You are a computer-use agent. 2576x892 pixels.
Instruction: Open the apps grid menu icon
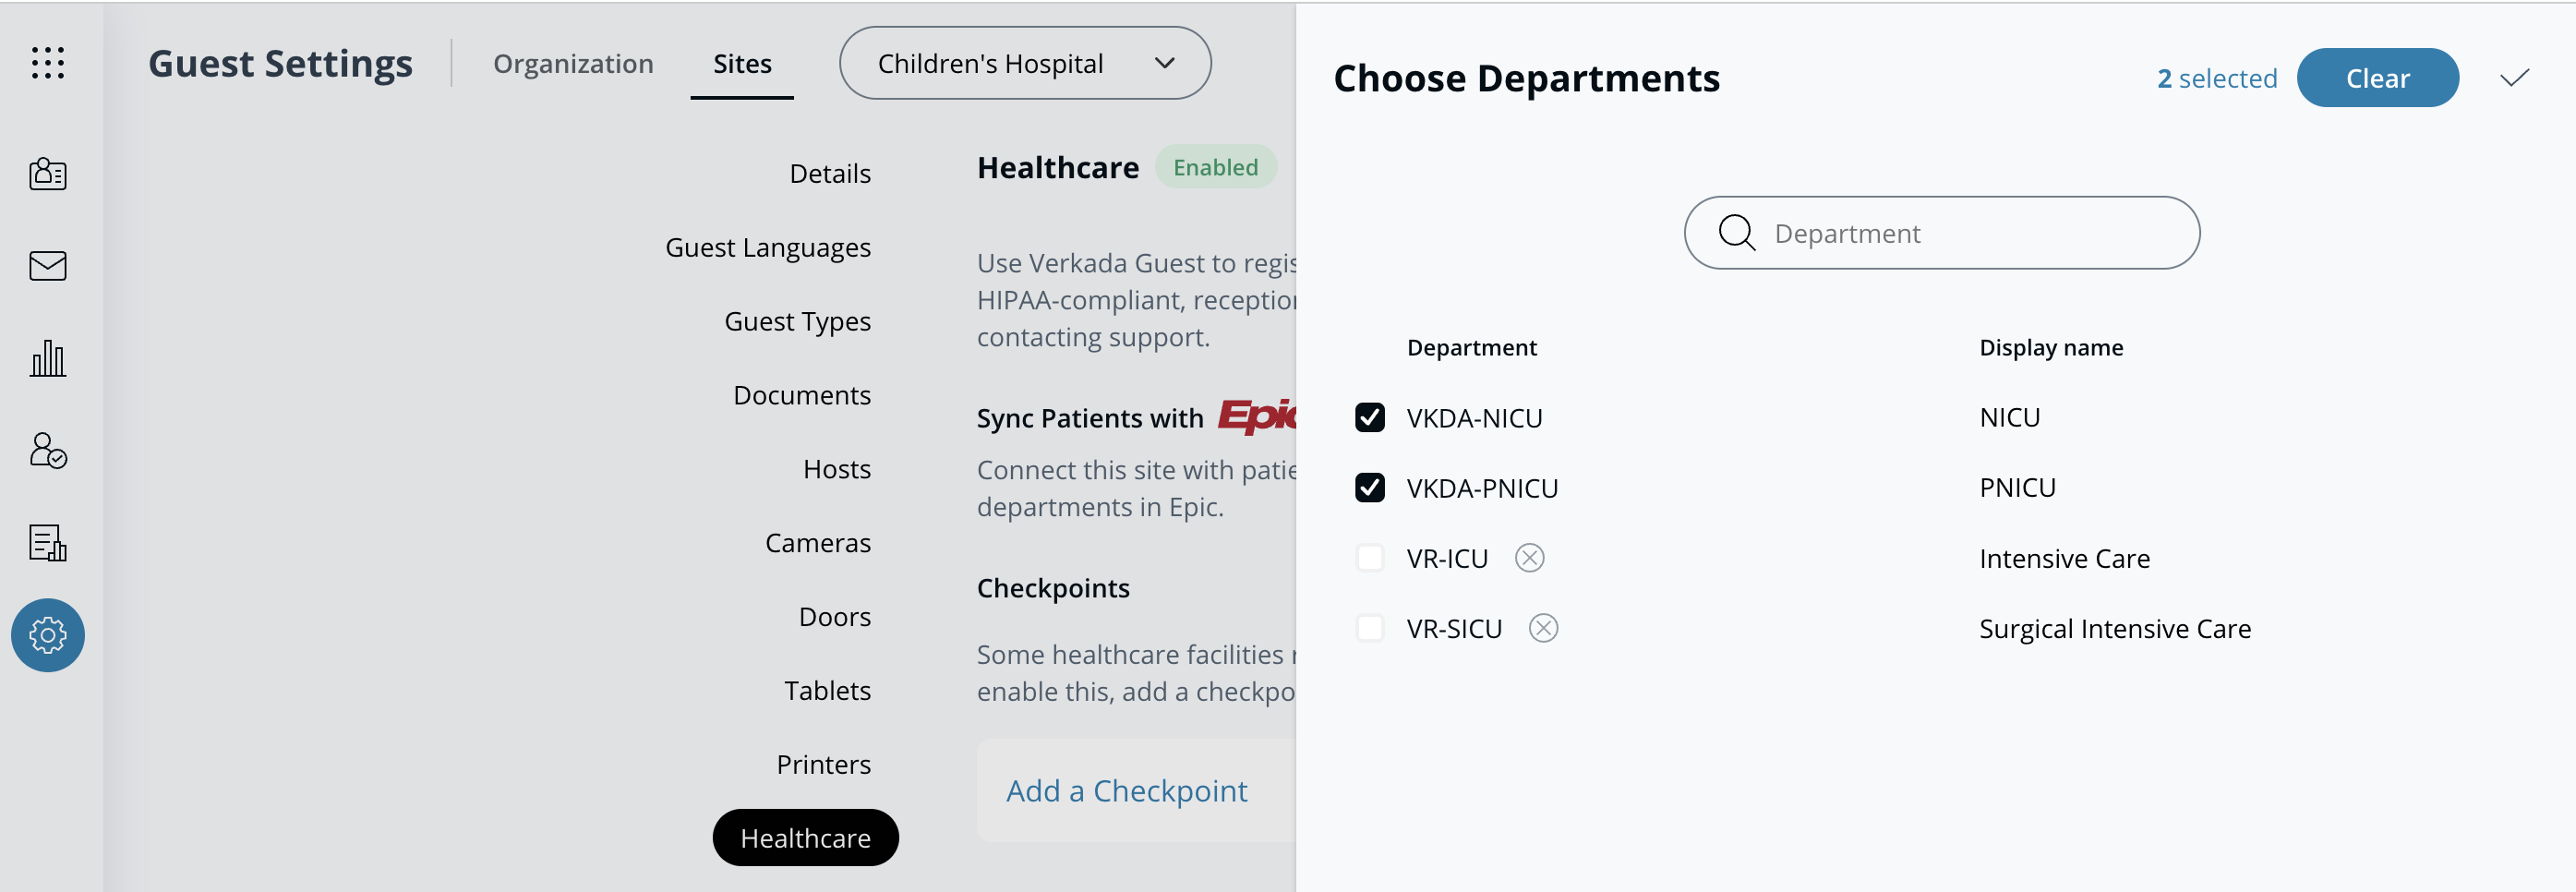pos(48,63)
